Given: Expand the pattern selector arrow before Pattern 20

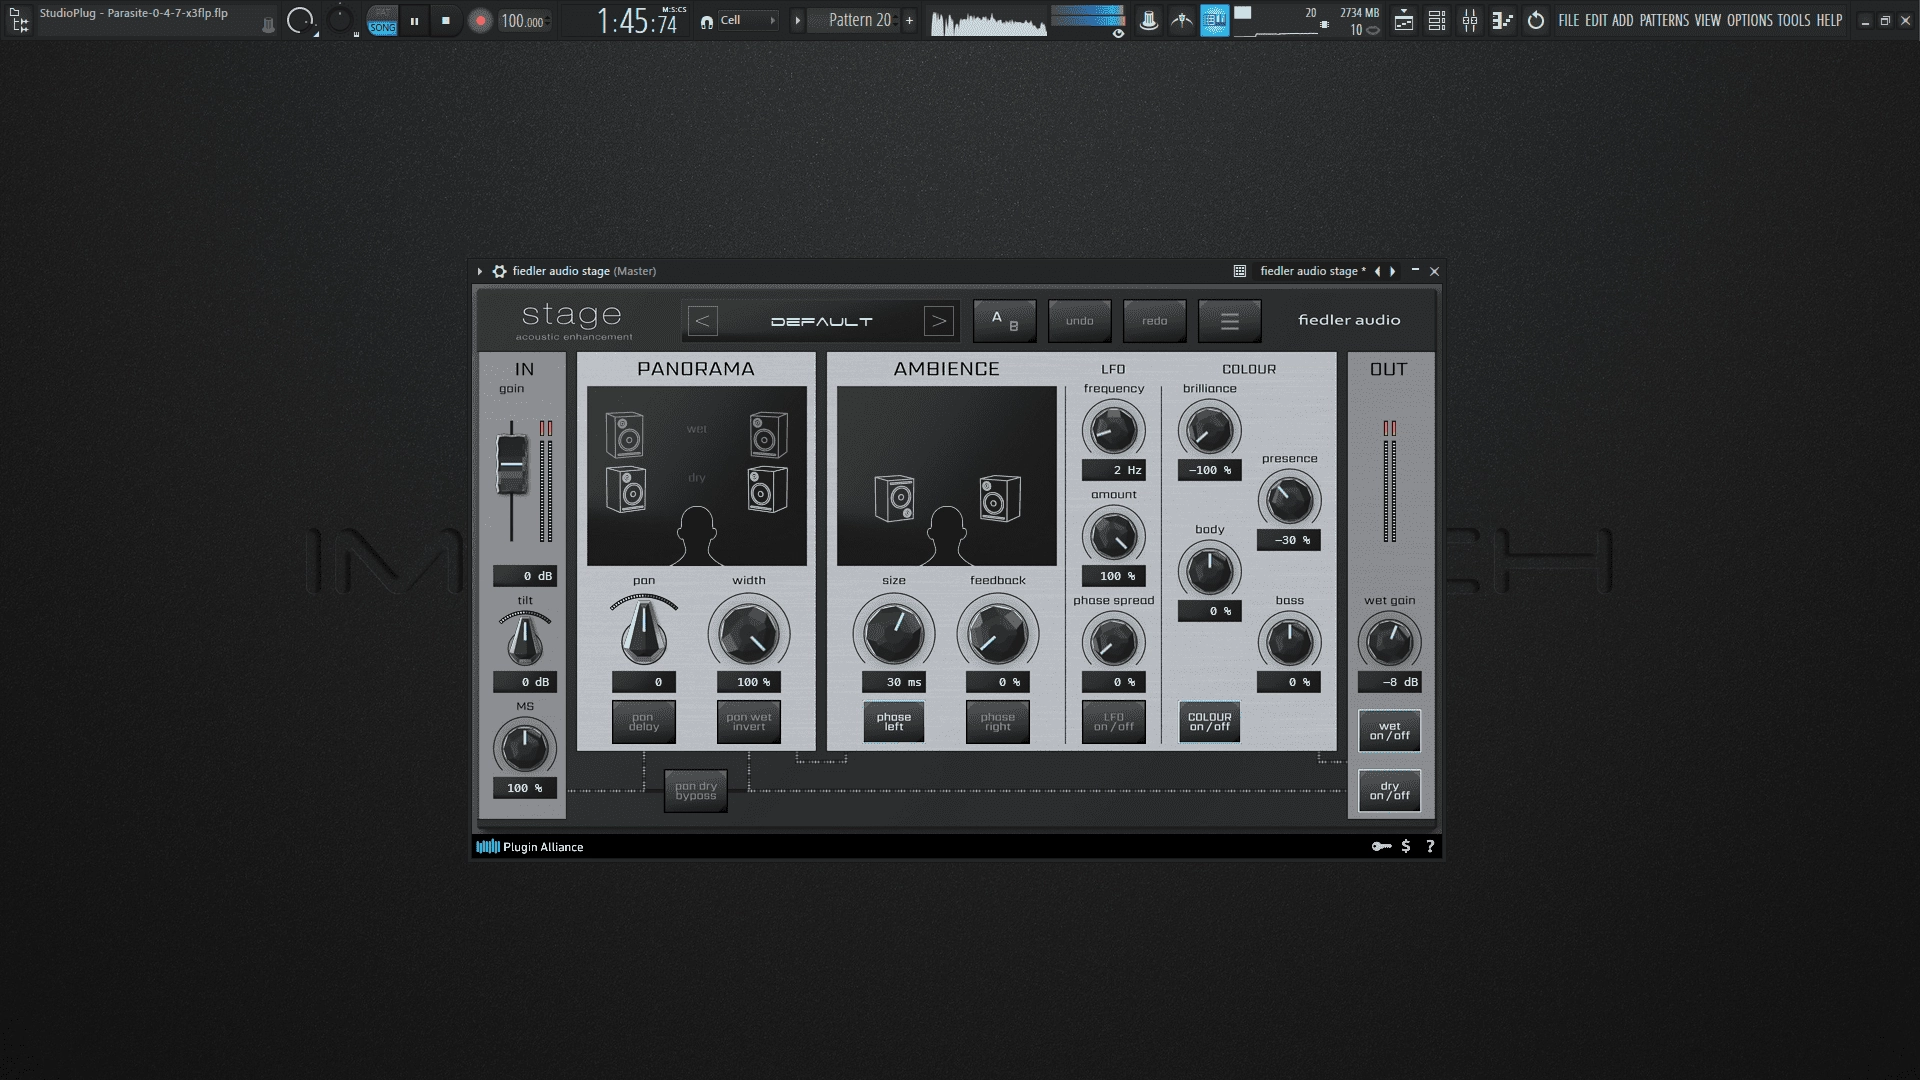Looking at the screenshot, I should click(797, 20).
